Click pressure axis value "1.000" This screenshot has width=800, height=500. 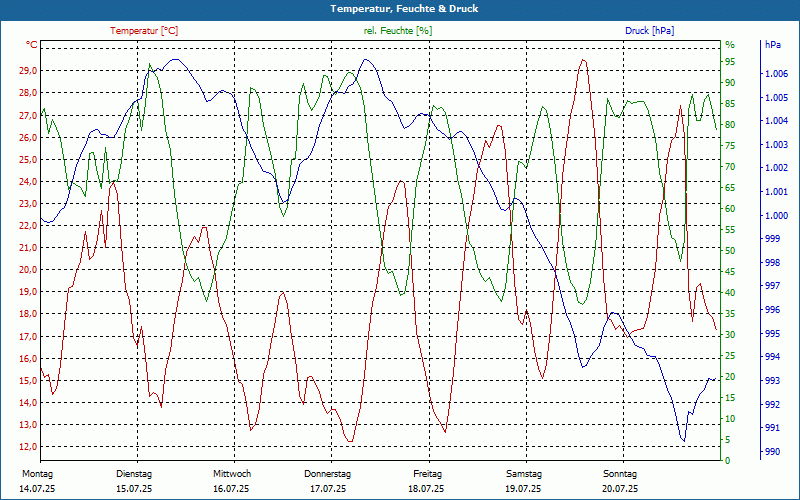coord(777,216)
